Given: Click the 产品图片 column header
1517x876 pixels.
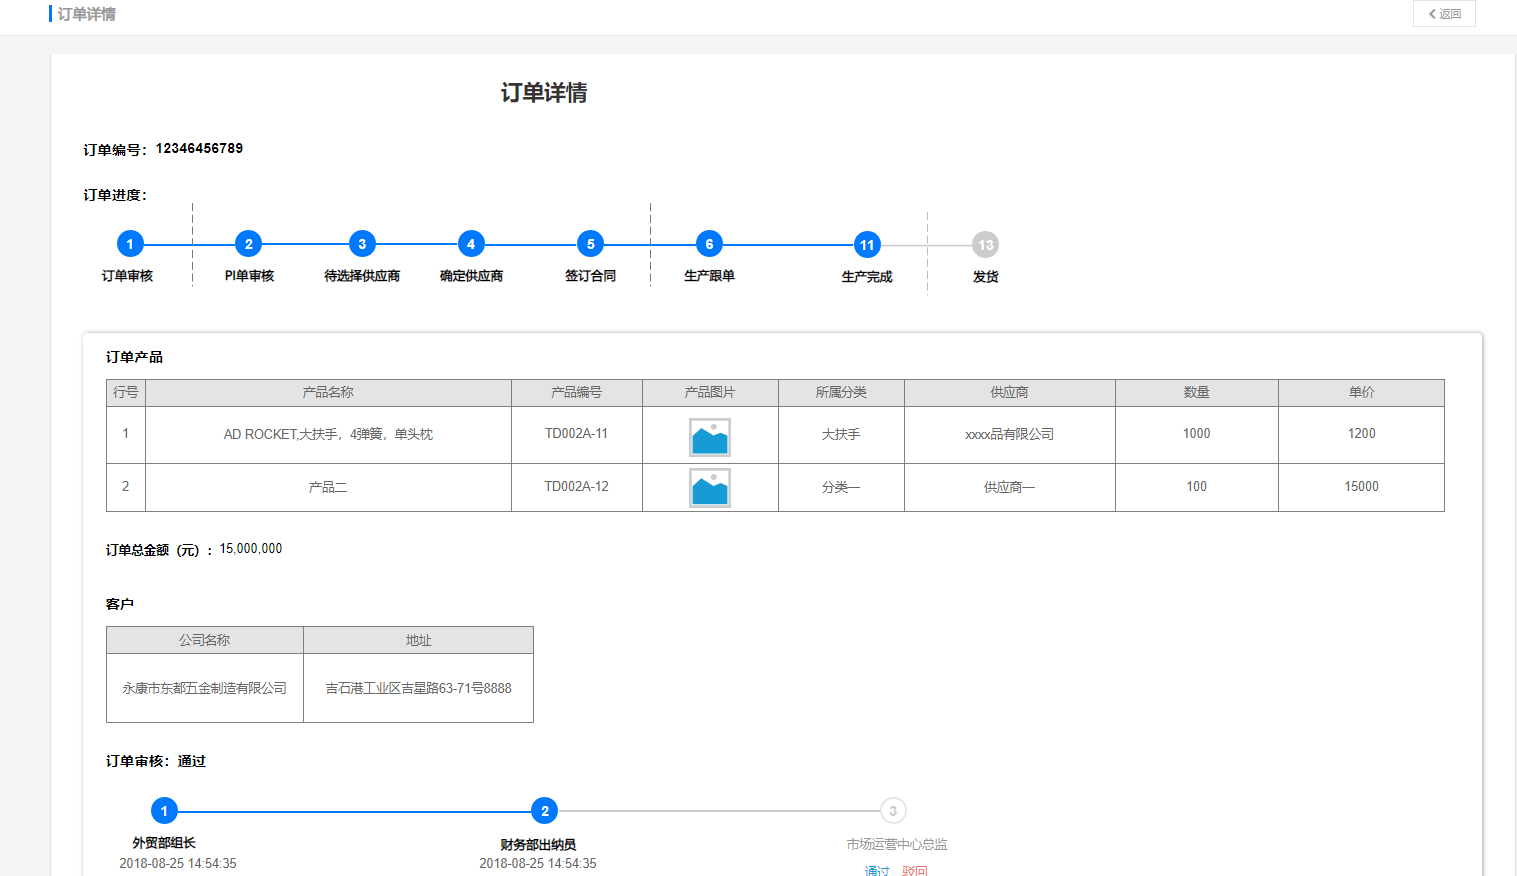Looking at the screenshot, I should click(x=710, y=393).
